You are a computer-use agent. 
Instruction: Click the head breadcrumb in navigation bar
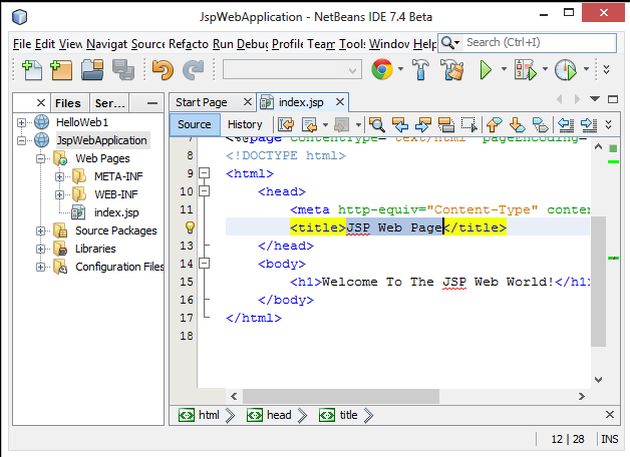279,415
